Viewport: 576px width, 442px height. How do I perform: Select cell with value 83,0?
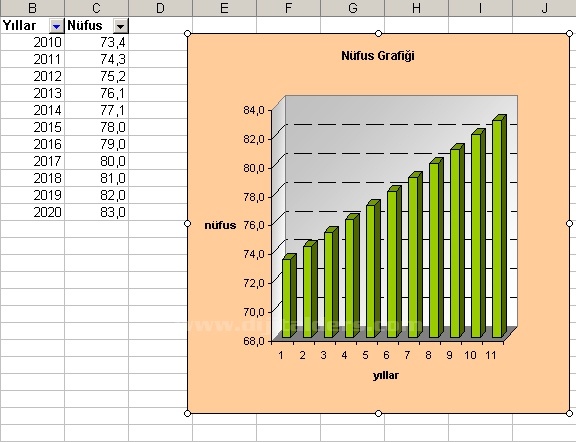pos(96,212)
